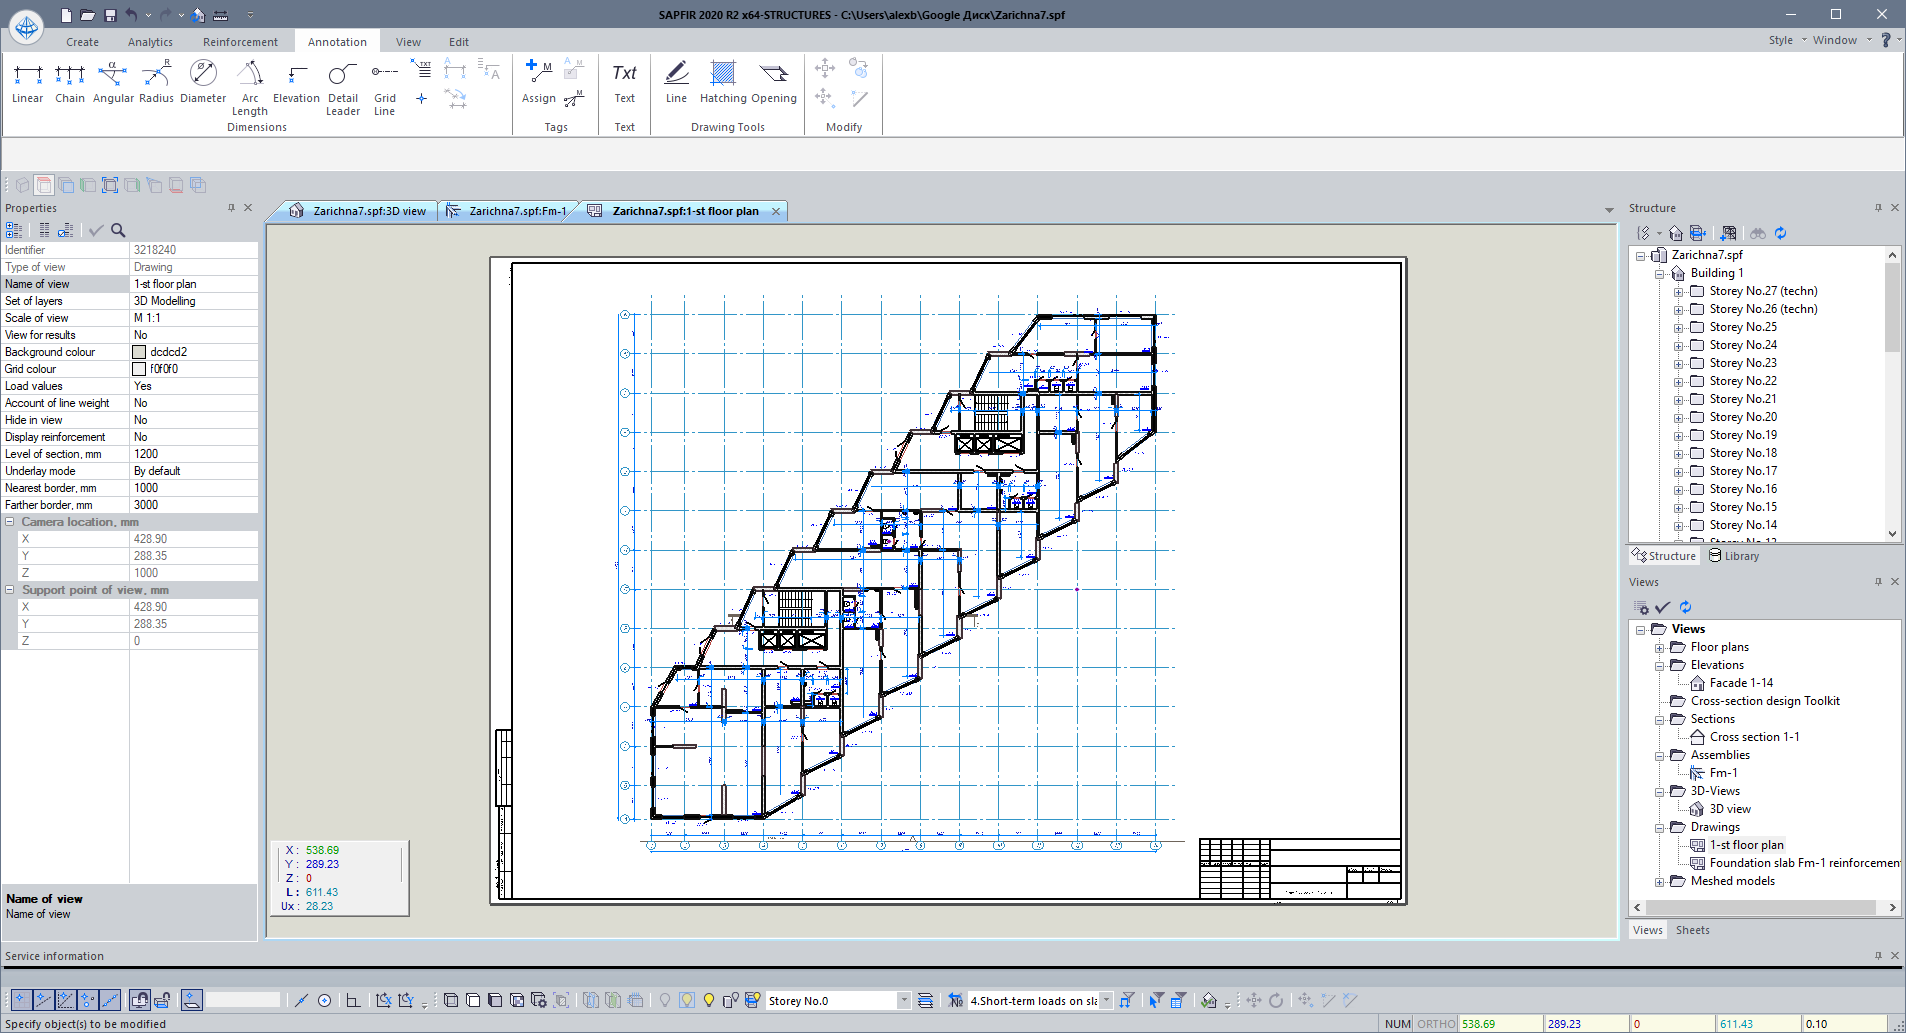Switch to the Sheets tab in the Views panel
Image resolution: width=1906 pixels, height=1033 pixels.
point(1692,930)
